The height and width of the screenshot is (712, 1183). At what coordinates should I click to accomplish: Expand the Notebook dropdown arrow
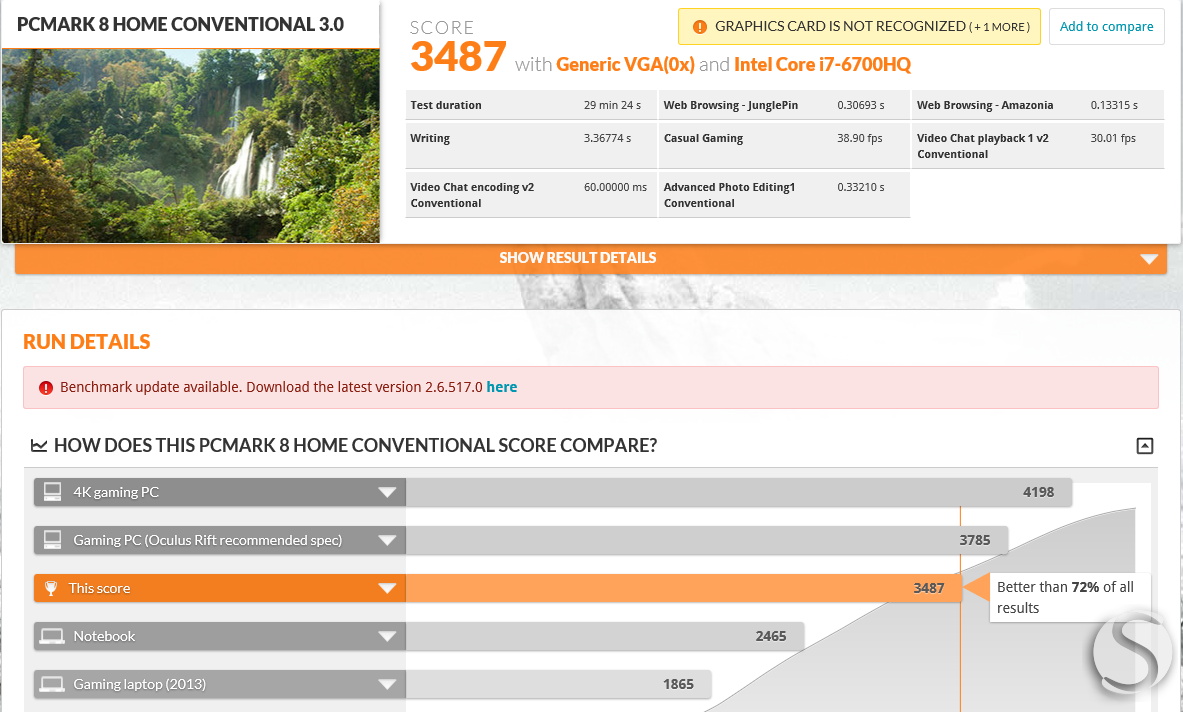click(x=387, y=637)
